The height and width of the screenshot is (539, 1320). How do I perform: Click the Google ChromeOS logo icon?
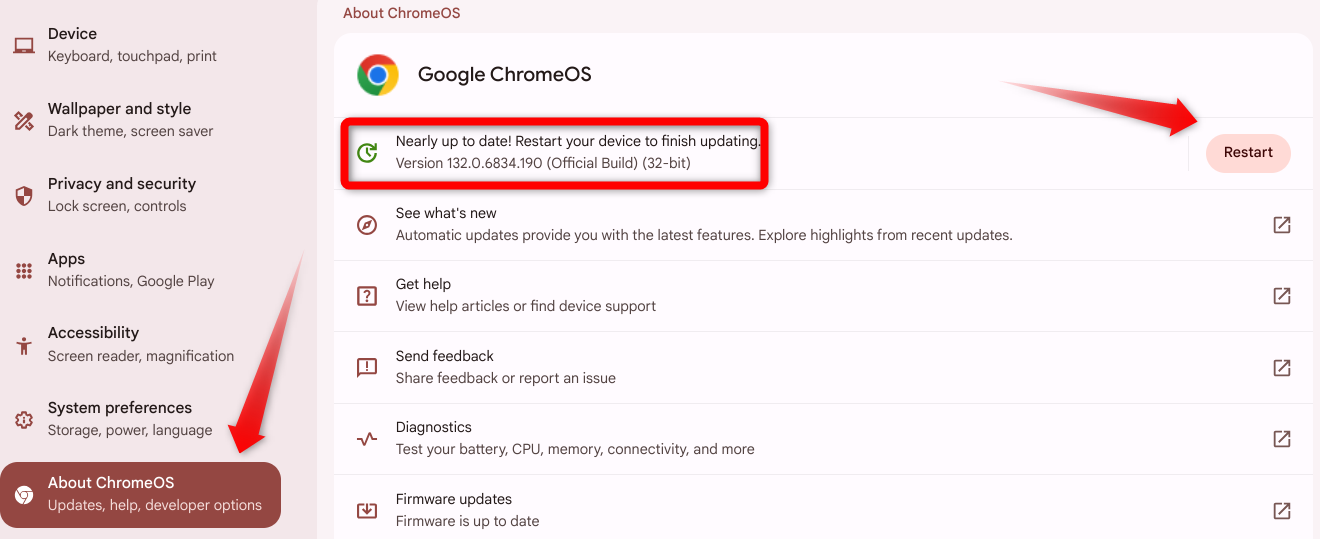point(378,75)
